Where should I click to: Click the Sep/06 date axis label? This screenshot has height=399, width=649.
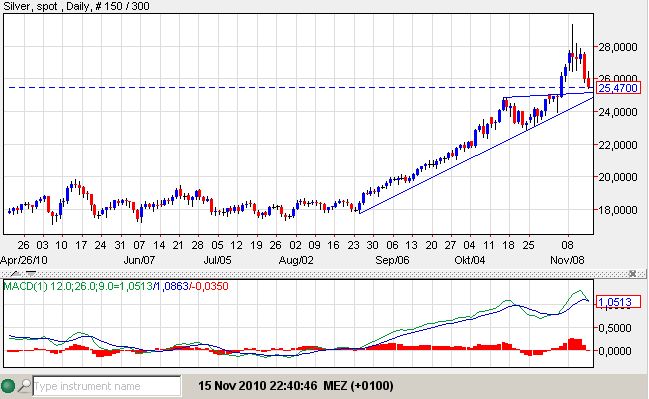tap(392, 260)
